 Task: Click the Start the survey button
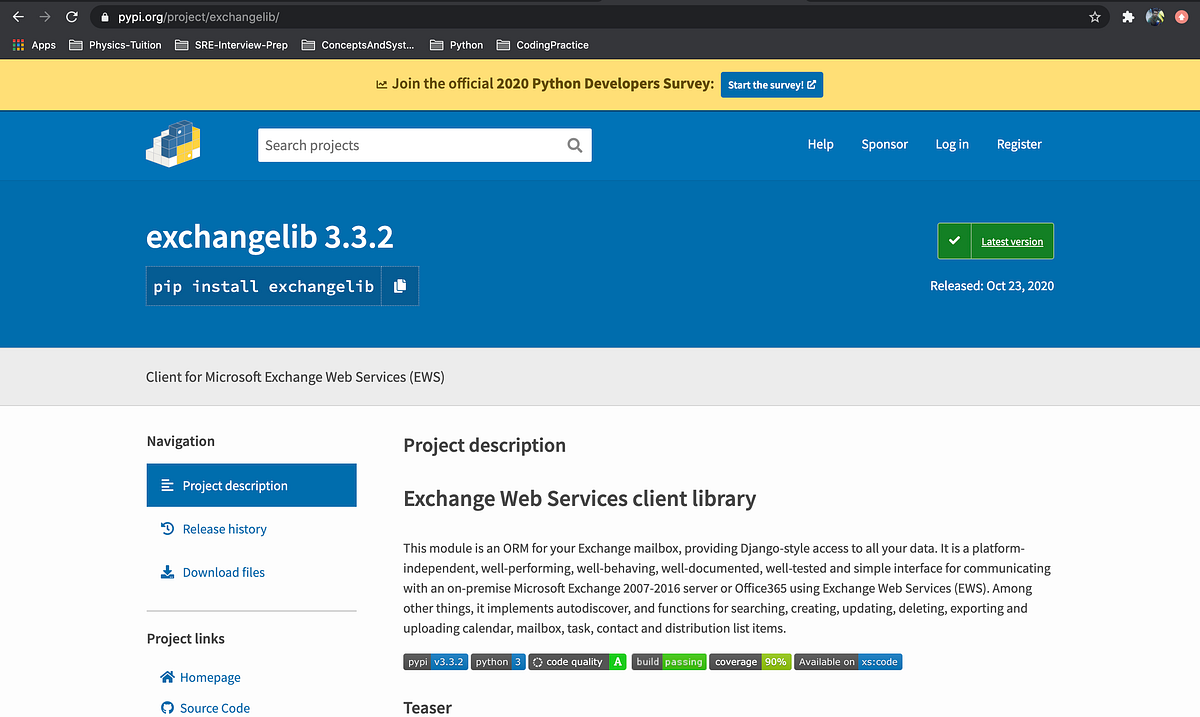(x=771, y=84)
